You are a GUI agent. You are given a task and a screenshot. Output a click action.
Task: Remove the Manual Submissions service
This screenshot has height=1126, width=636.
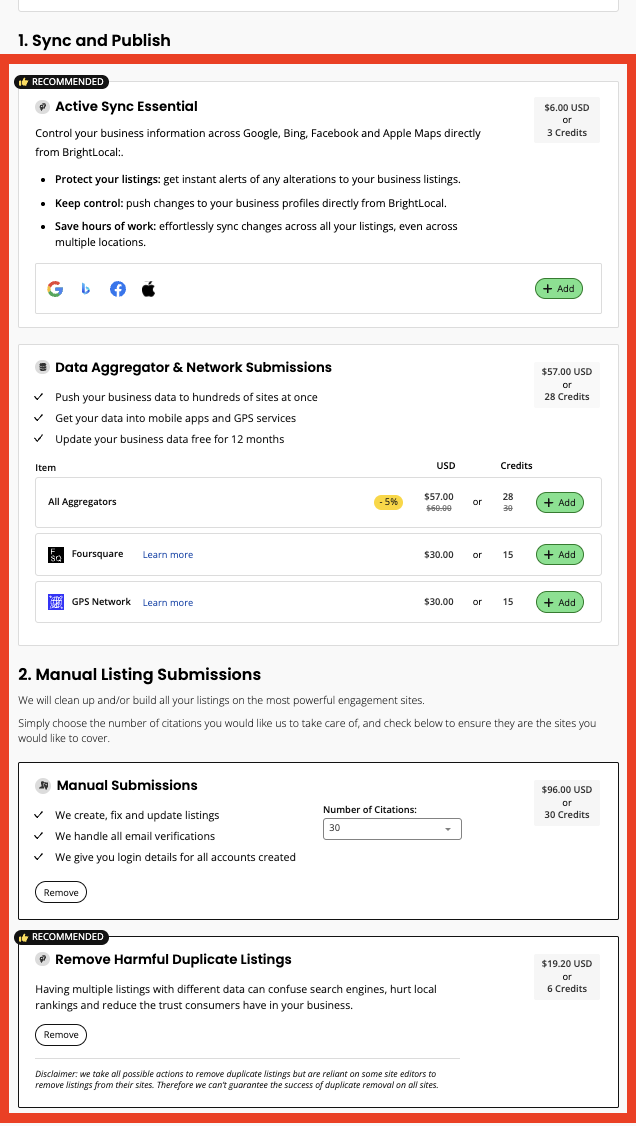(60, 891)
